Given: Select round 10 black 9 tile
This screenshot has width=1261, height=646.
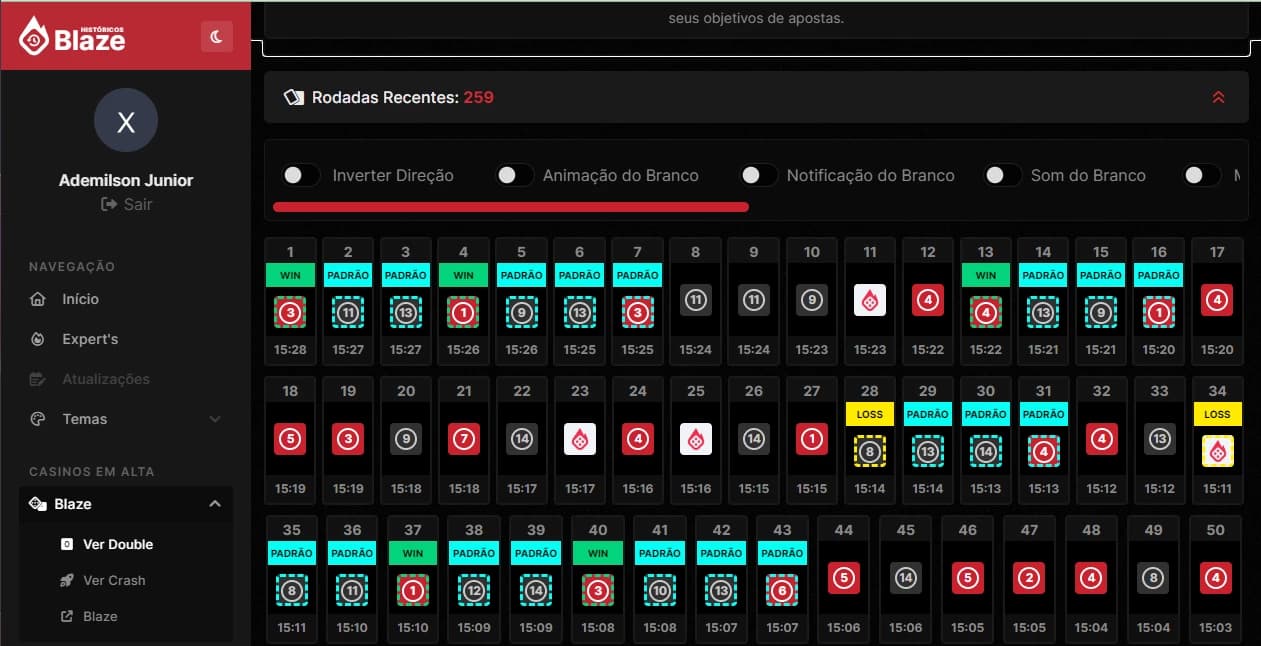Looking at the screenshot, I should [x=812, y=300].
